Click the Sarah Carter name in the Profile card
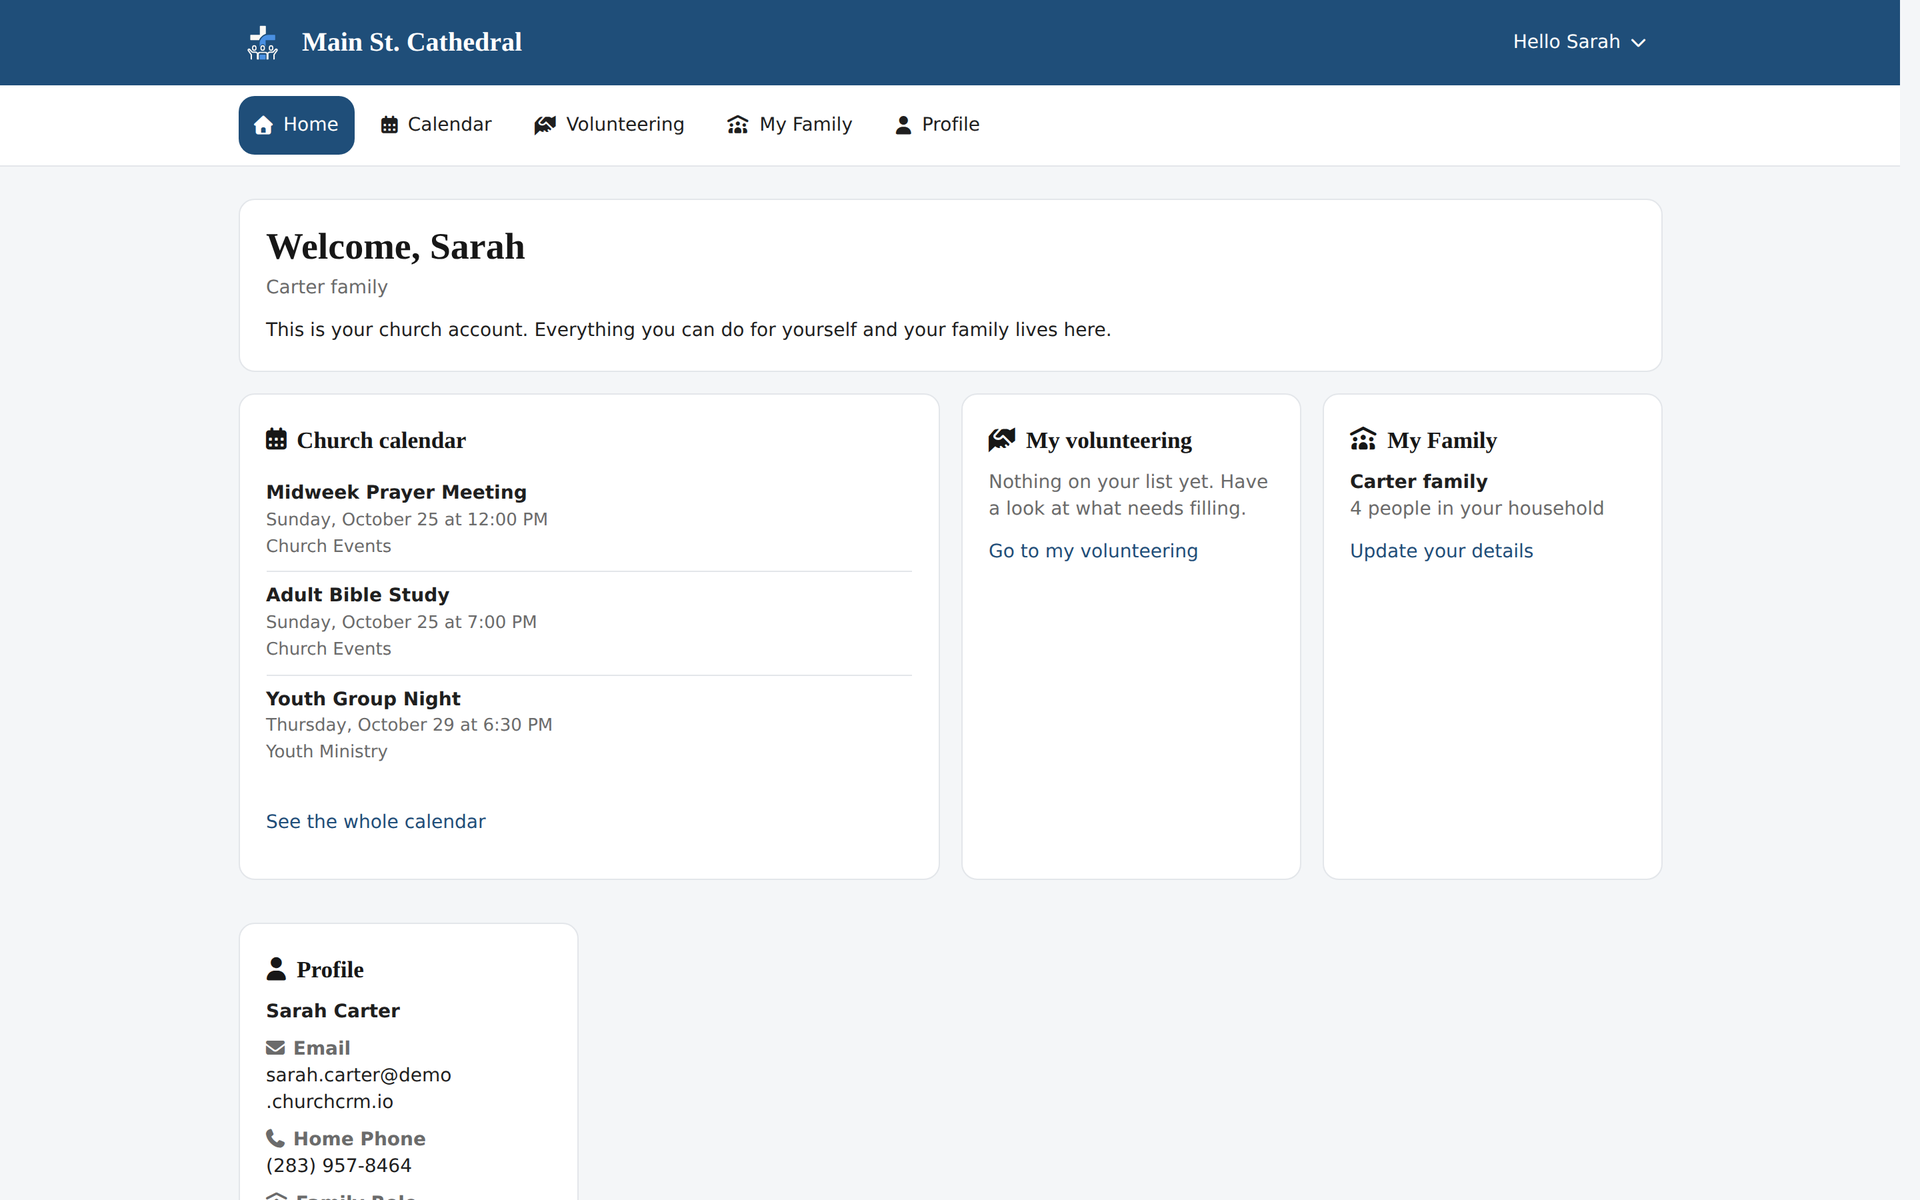 tap(333, 1011)
